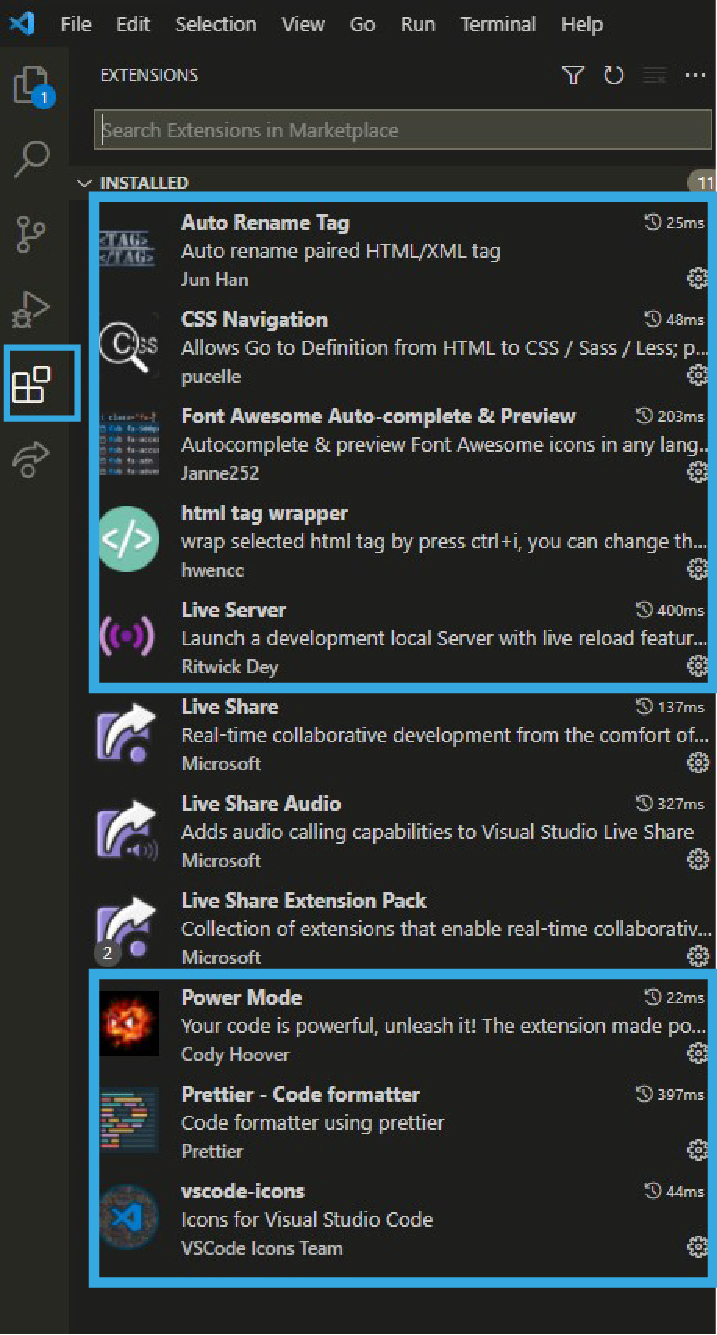
Task: Select Prettier - Code formatter title
Action: click(300, 1094)
